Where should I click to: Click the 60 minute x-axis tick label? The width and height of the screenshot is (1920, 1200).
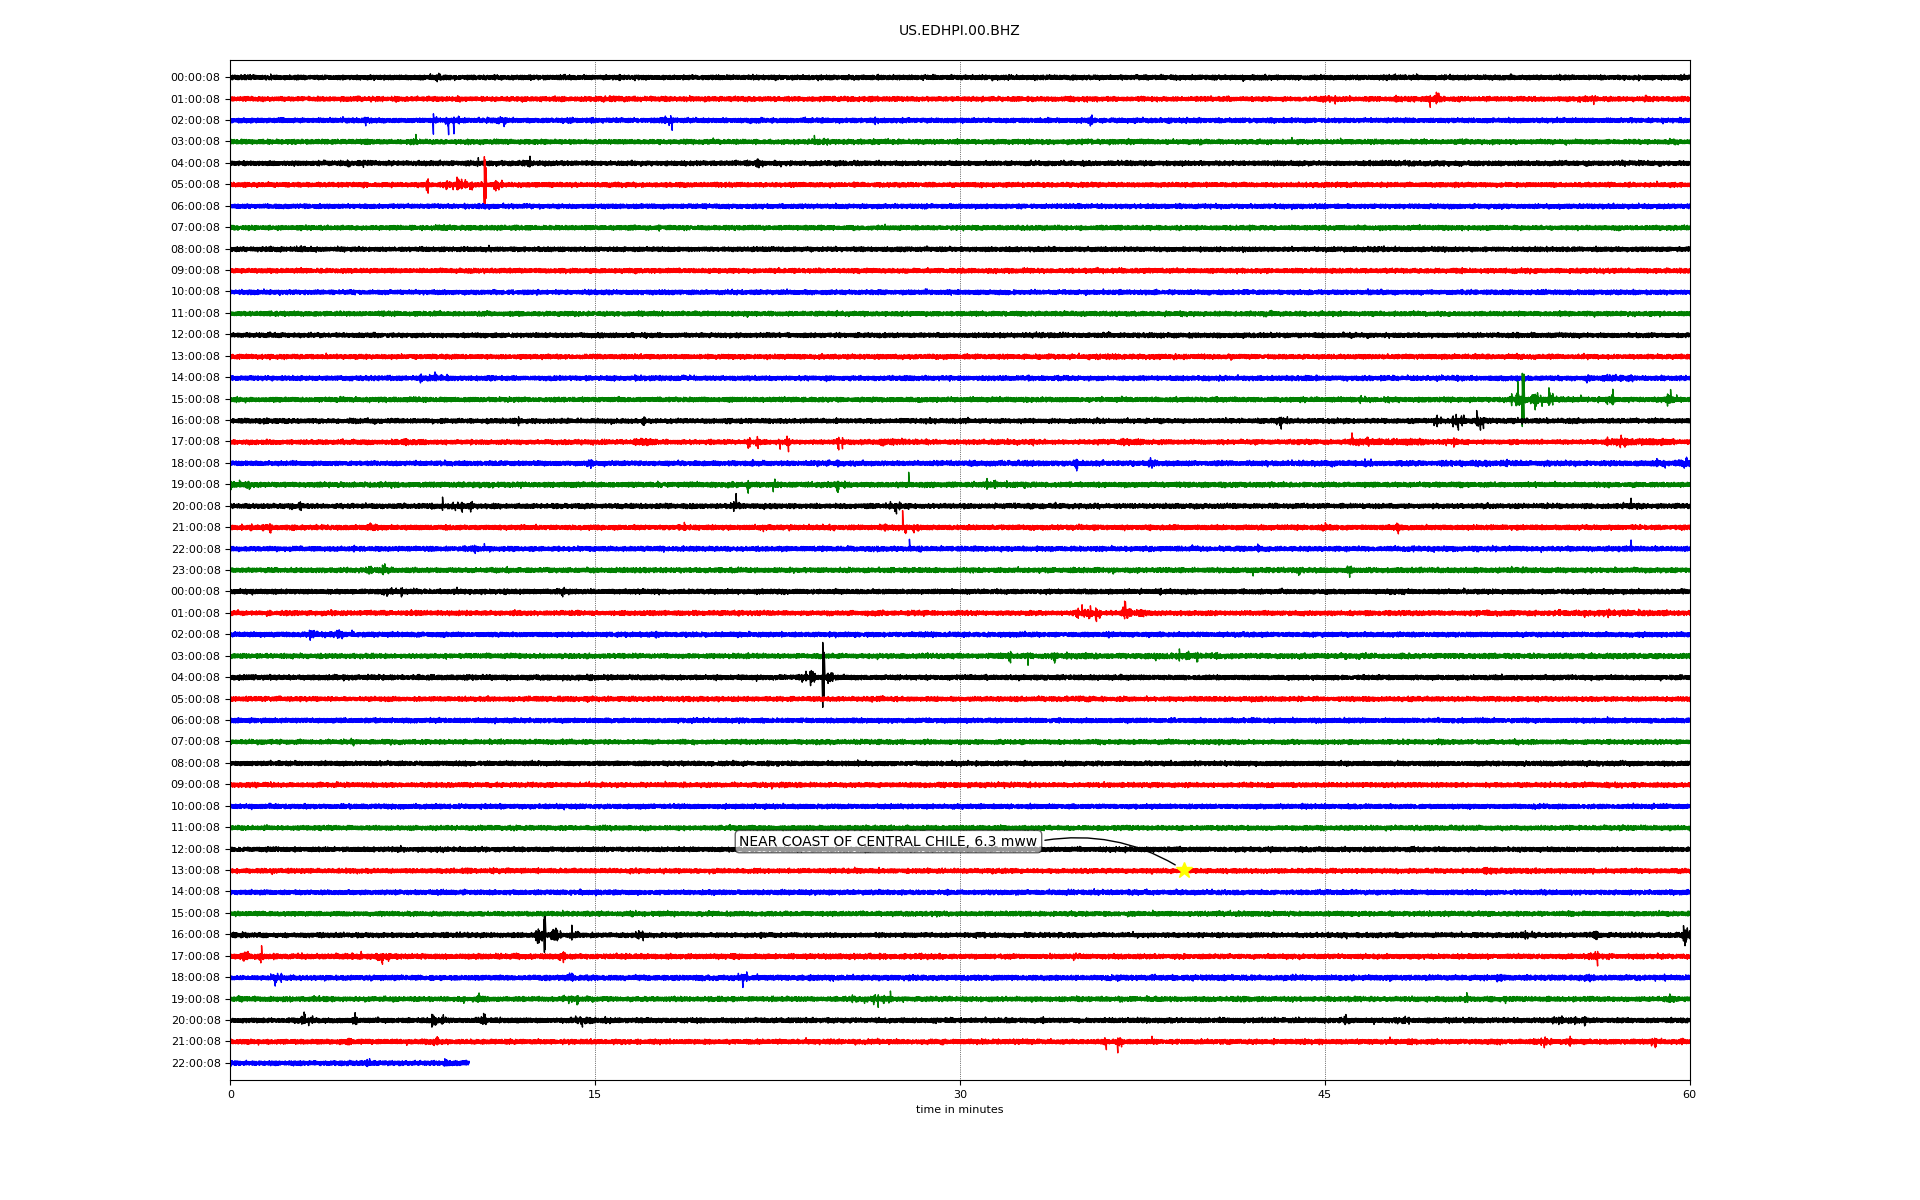(1689, 1094)
